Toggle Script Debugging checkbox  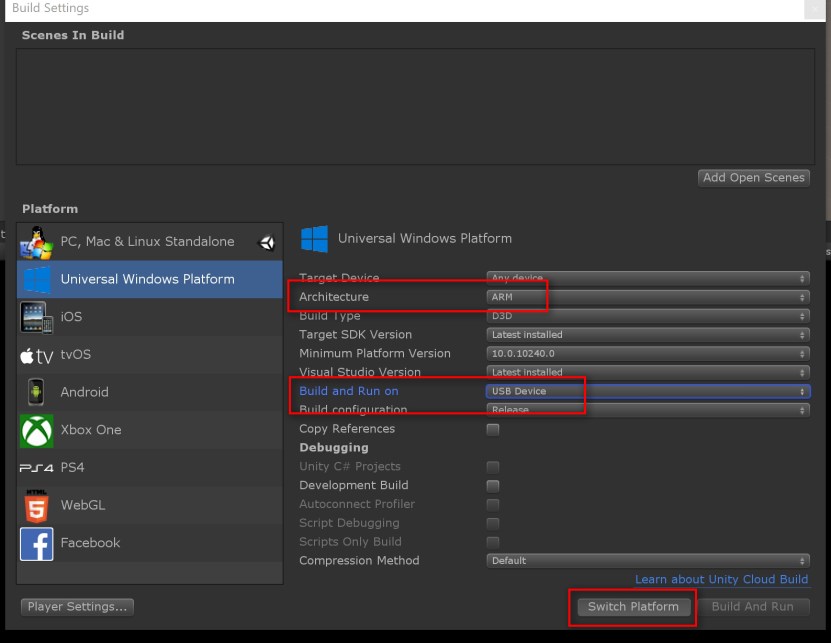click(493, 524)
